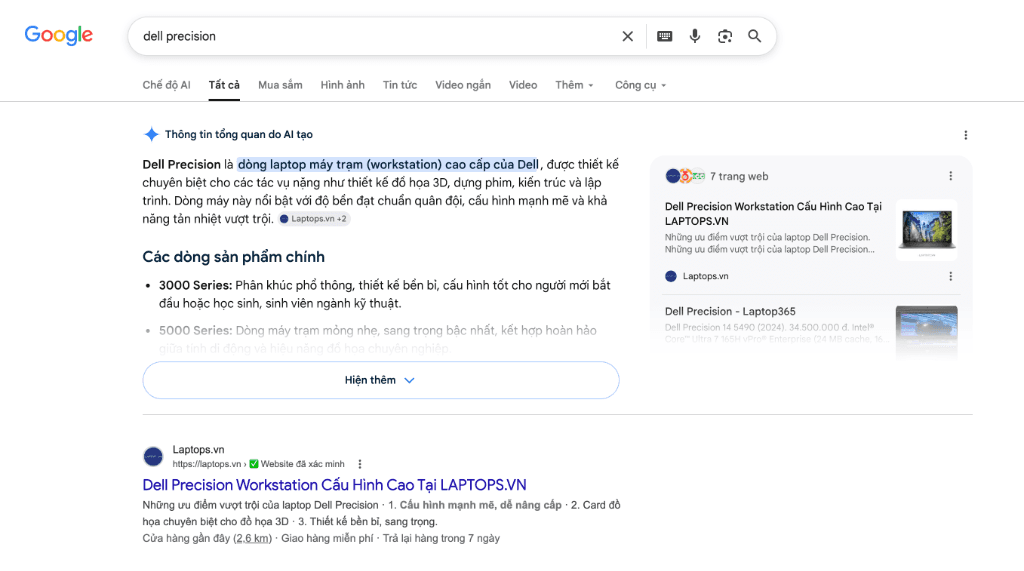The height and width of the screenshot is (571, 1024).
Task: Expand the Thêm dropdown
Action: (574, 85)
